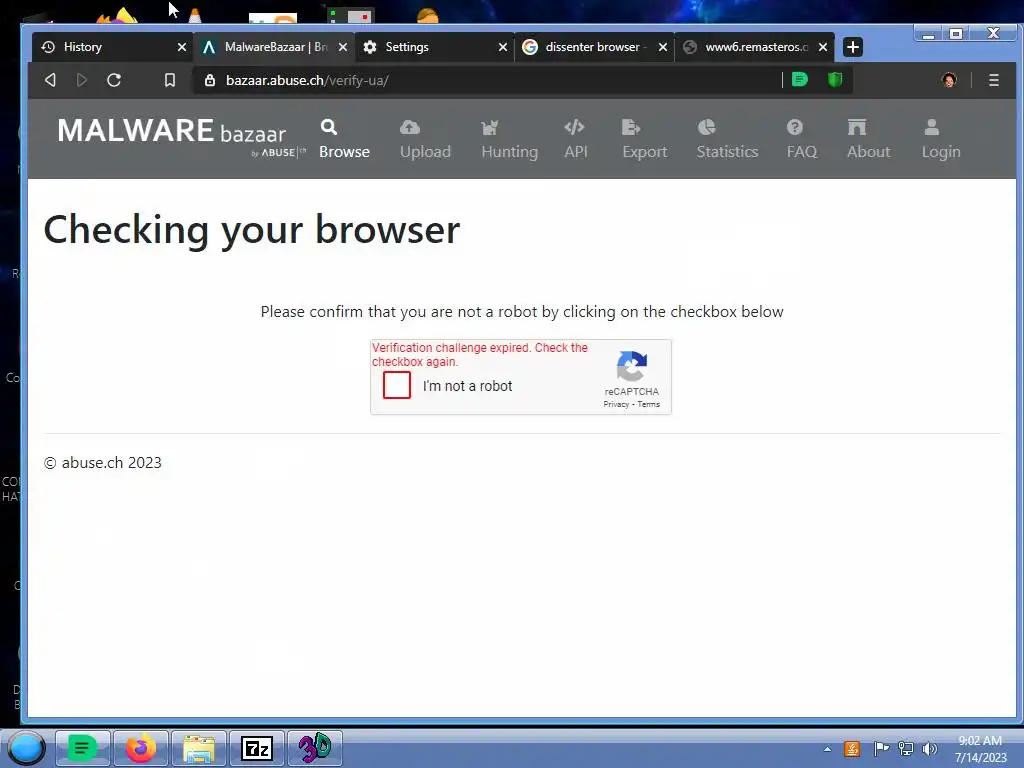Launch Firefox from the taskbar

click(x=140, y=748)
